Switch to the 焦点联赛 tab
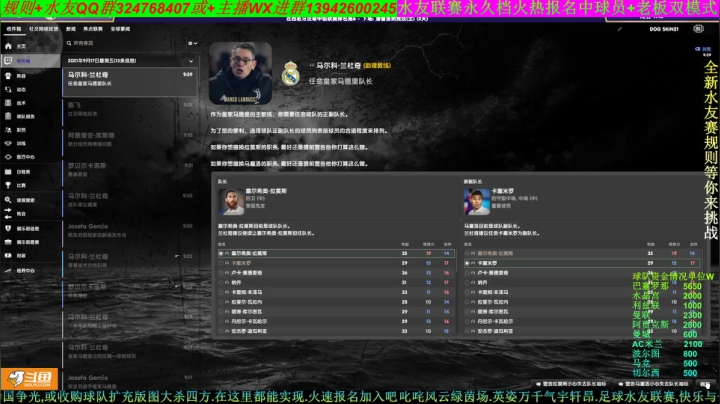 [93, 29]
